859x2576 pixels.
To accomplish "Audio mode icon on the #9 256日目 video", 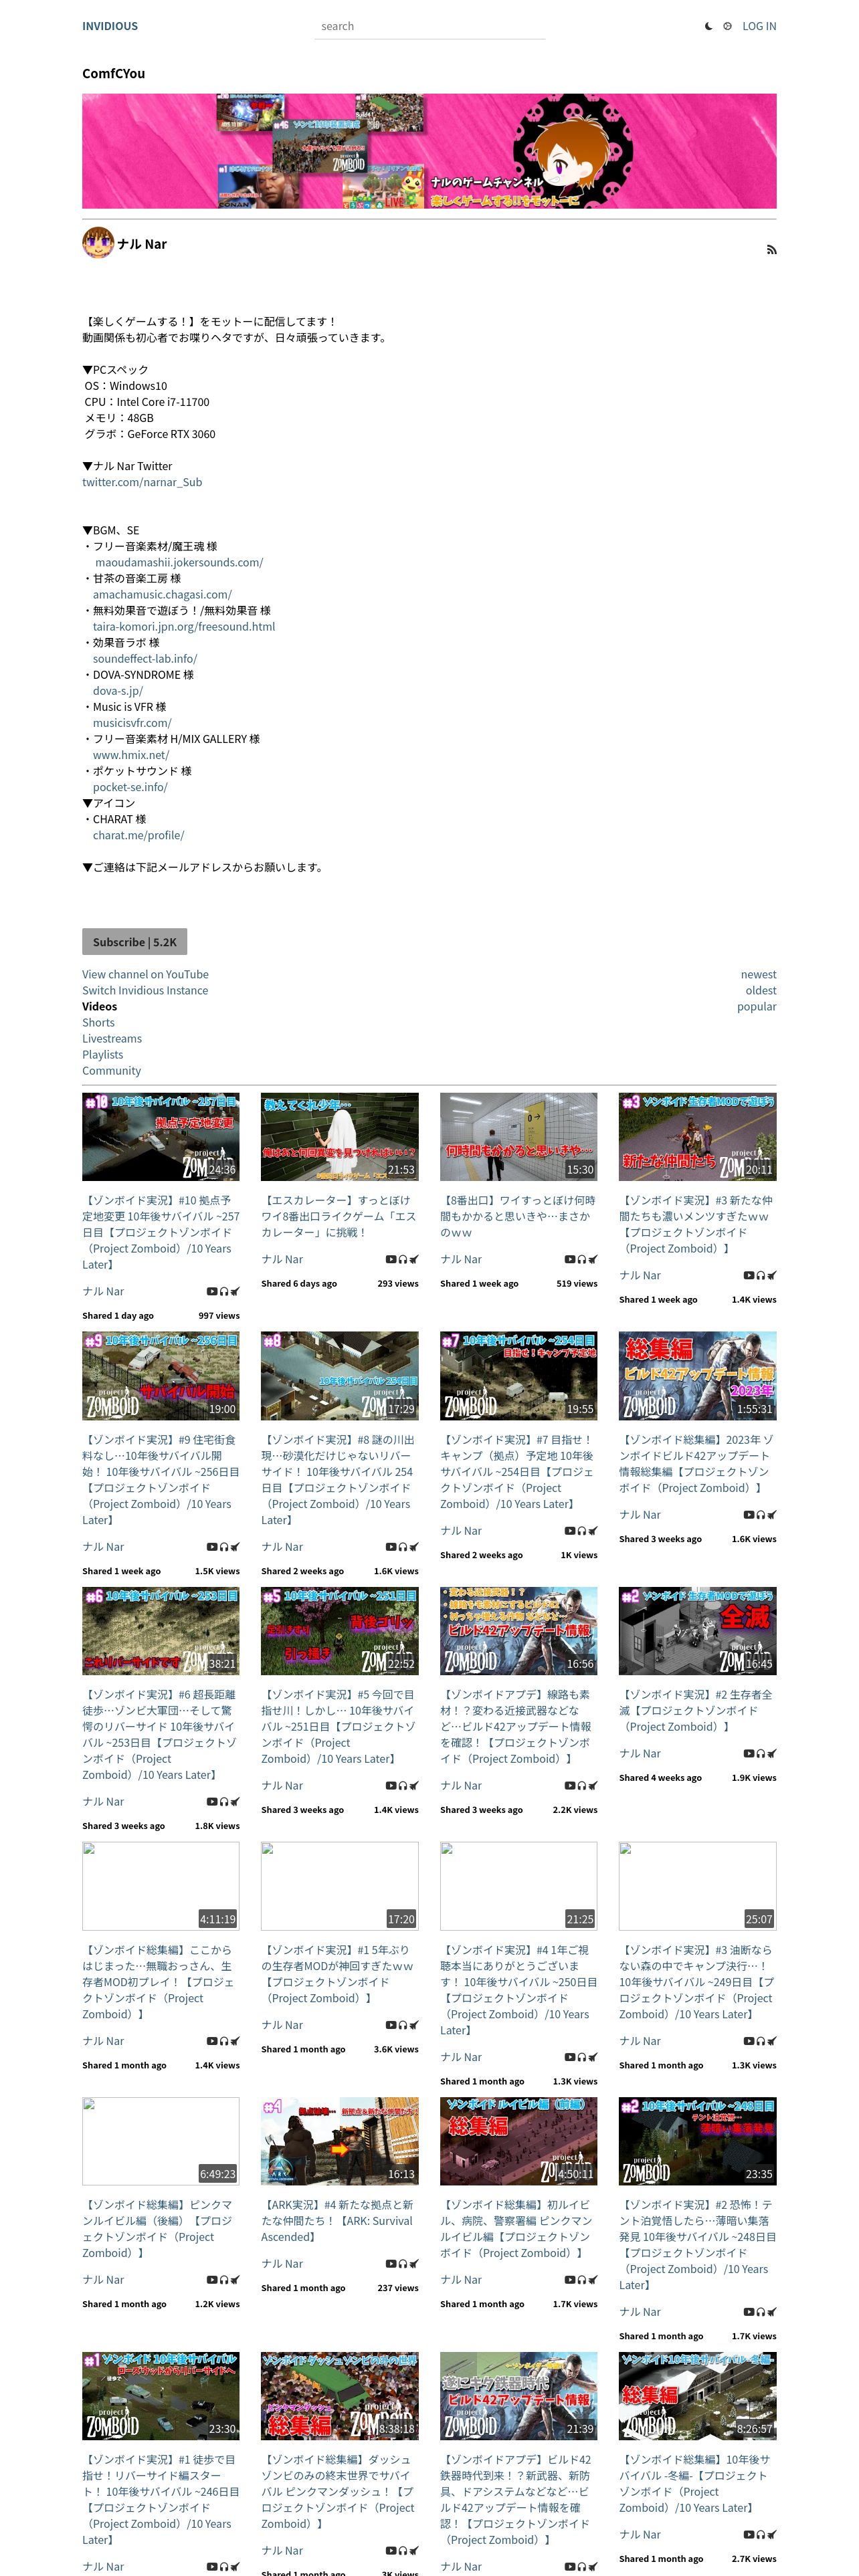I will tap(224, 1546).
